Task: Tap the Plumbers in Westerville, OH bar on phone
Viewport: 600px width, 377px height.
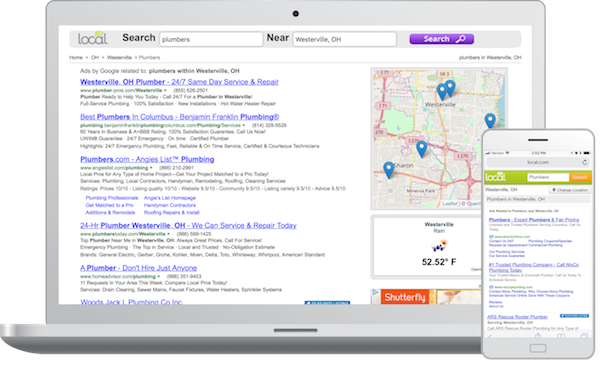Action: [x=538, y=199]
